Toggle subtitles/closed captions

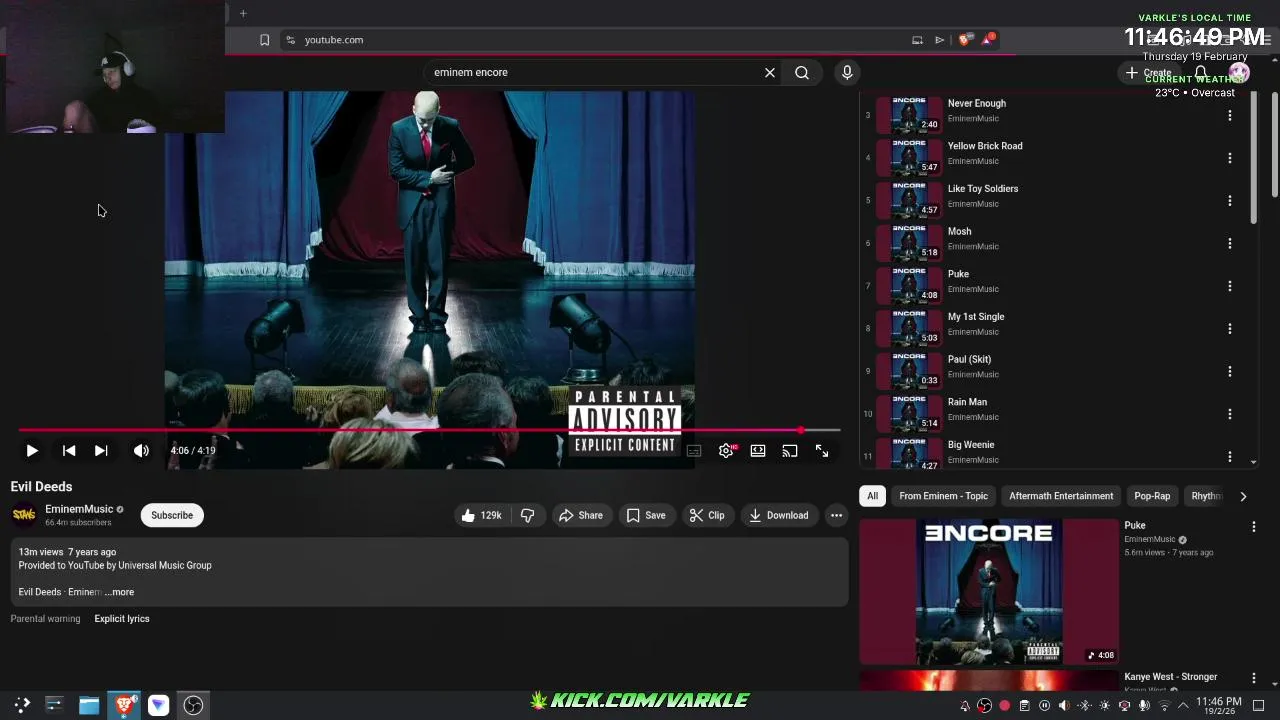[x=694, y=451]
